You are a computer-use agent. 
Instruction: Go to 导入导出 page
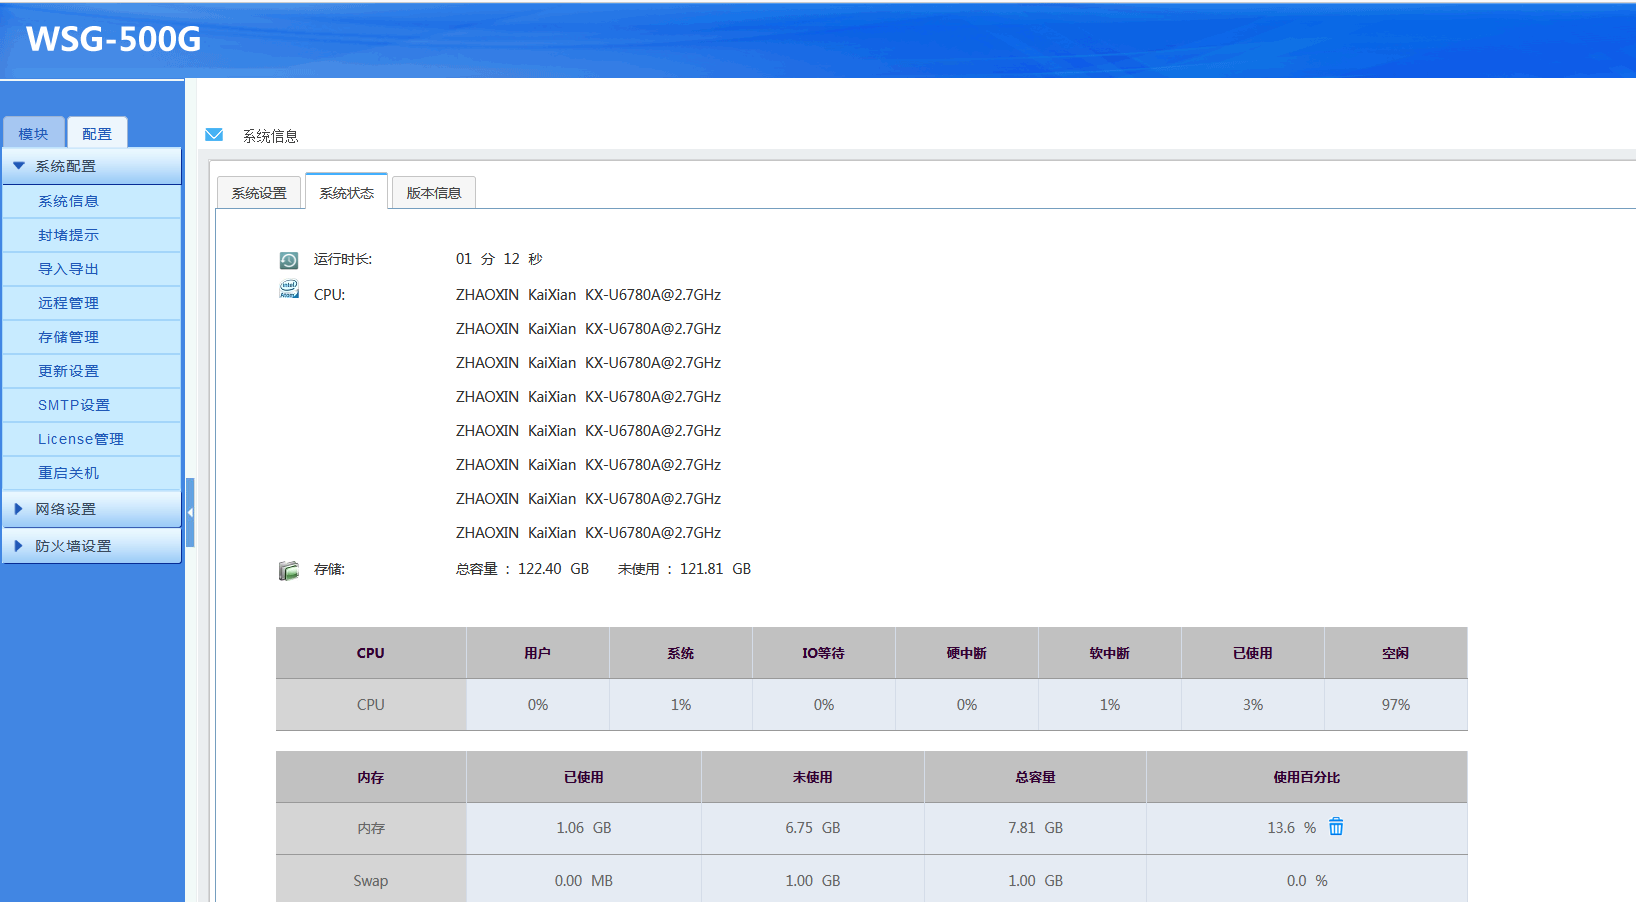tap(68, 269)
